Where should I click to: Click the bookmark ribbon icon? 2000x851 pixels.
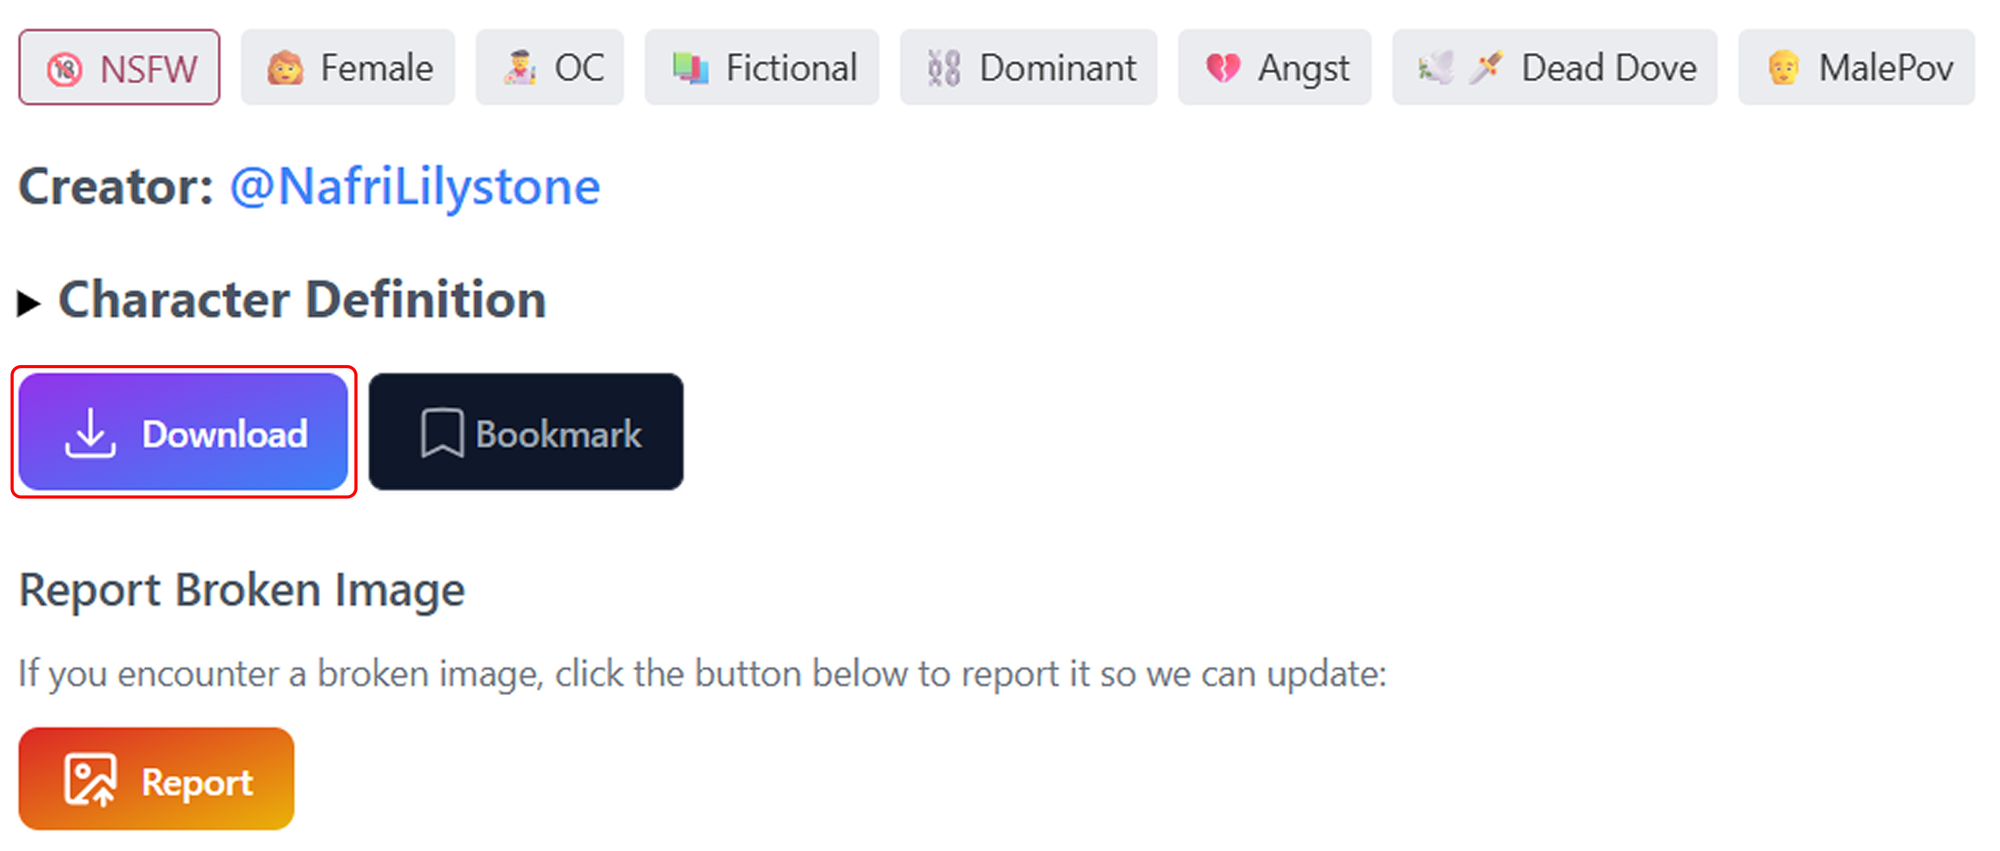[441, 433]
